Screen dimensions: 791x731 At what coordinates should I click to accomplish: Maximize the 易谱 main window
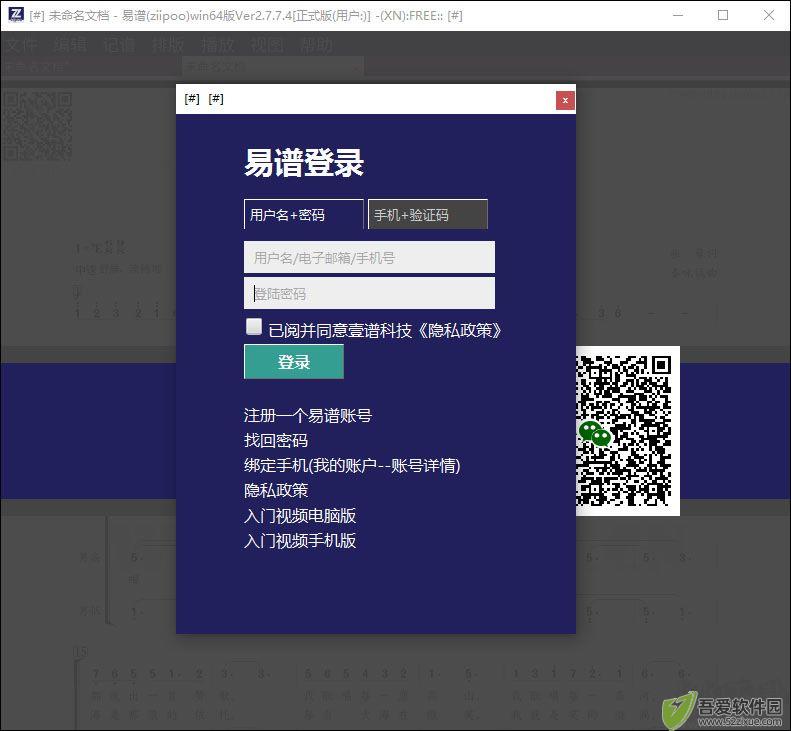tap(723, 15)
